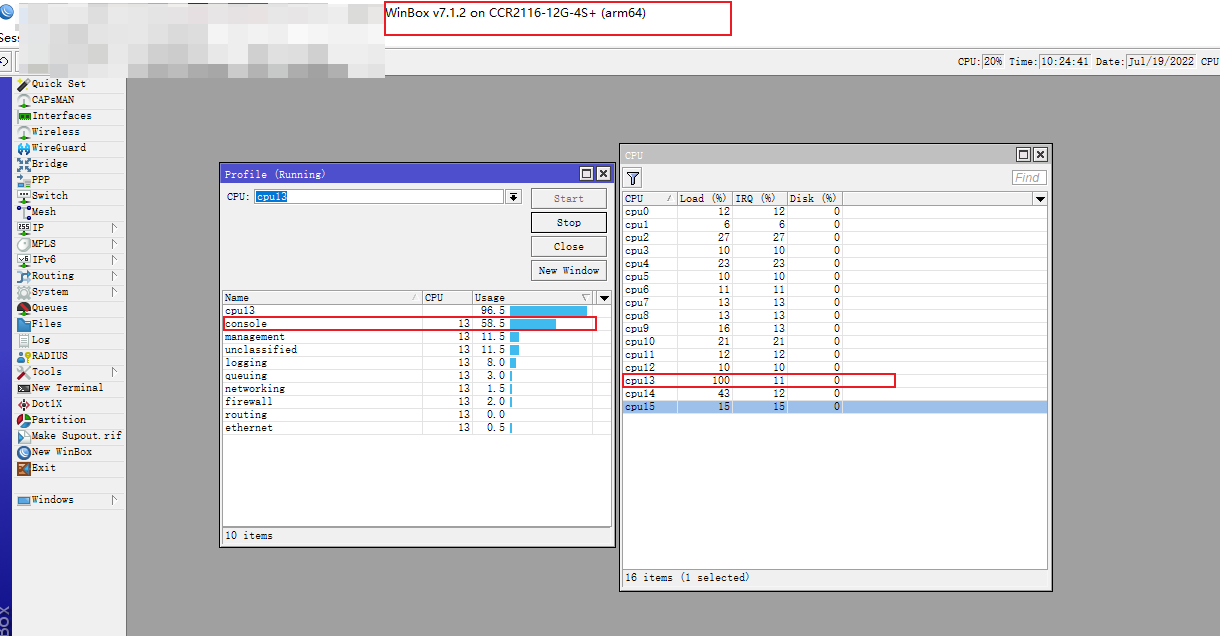This screenshot has width=1220, height=636.
Task: Maximize the CPU window
Action: click(x=1024, y=155)
